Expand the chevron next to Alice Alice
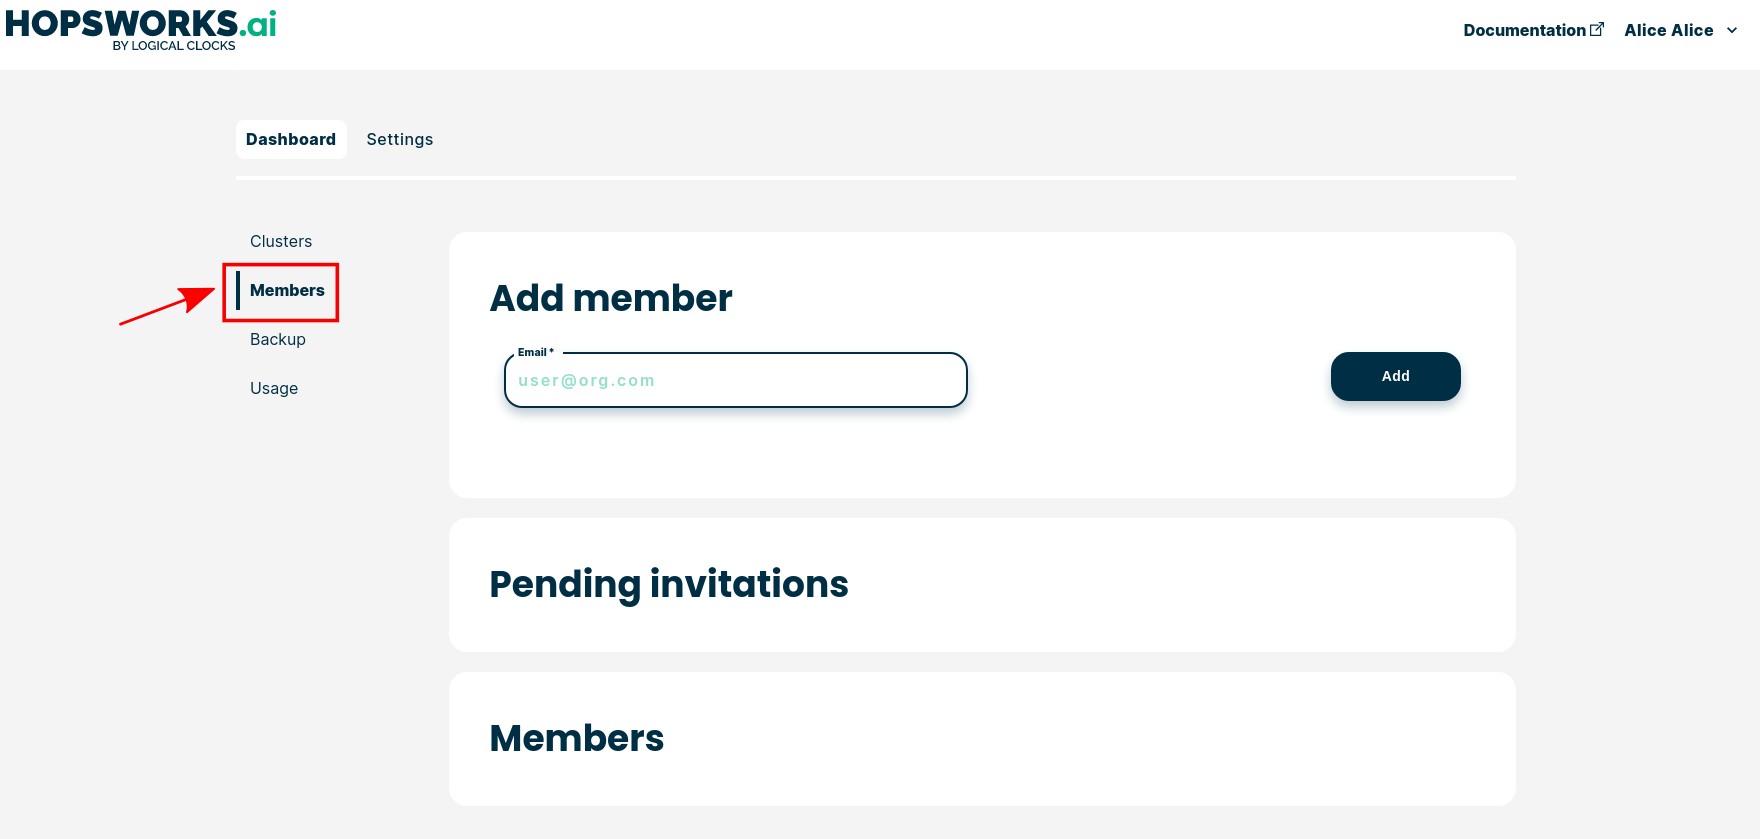The image size is (1760, 839). pyautogui.click(x=1732, y=30)
